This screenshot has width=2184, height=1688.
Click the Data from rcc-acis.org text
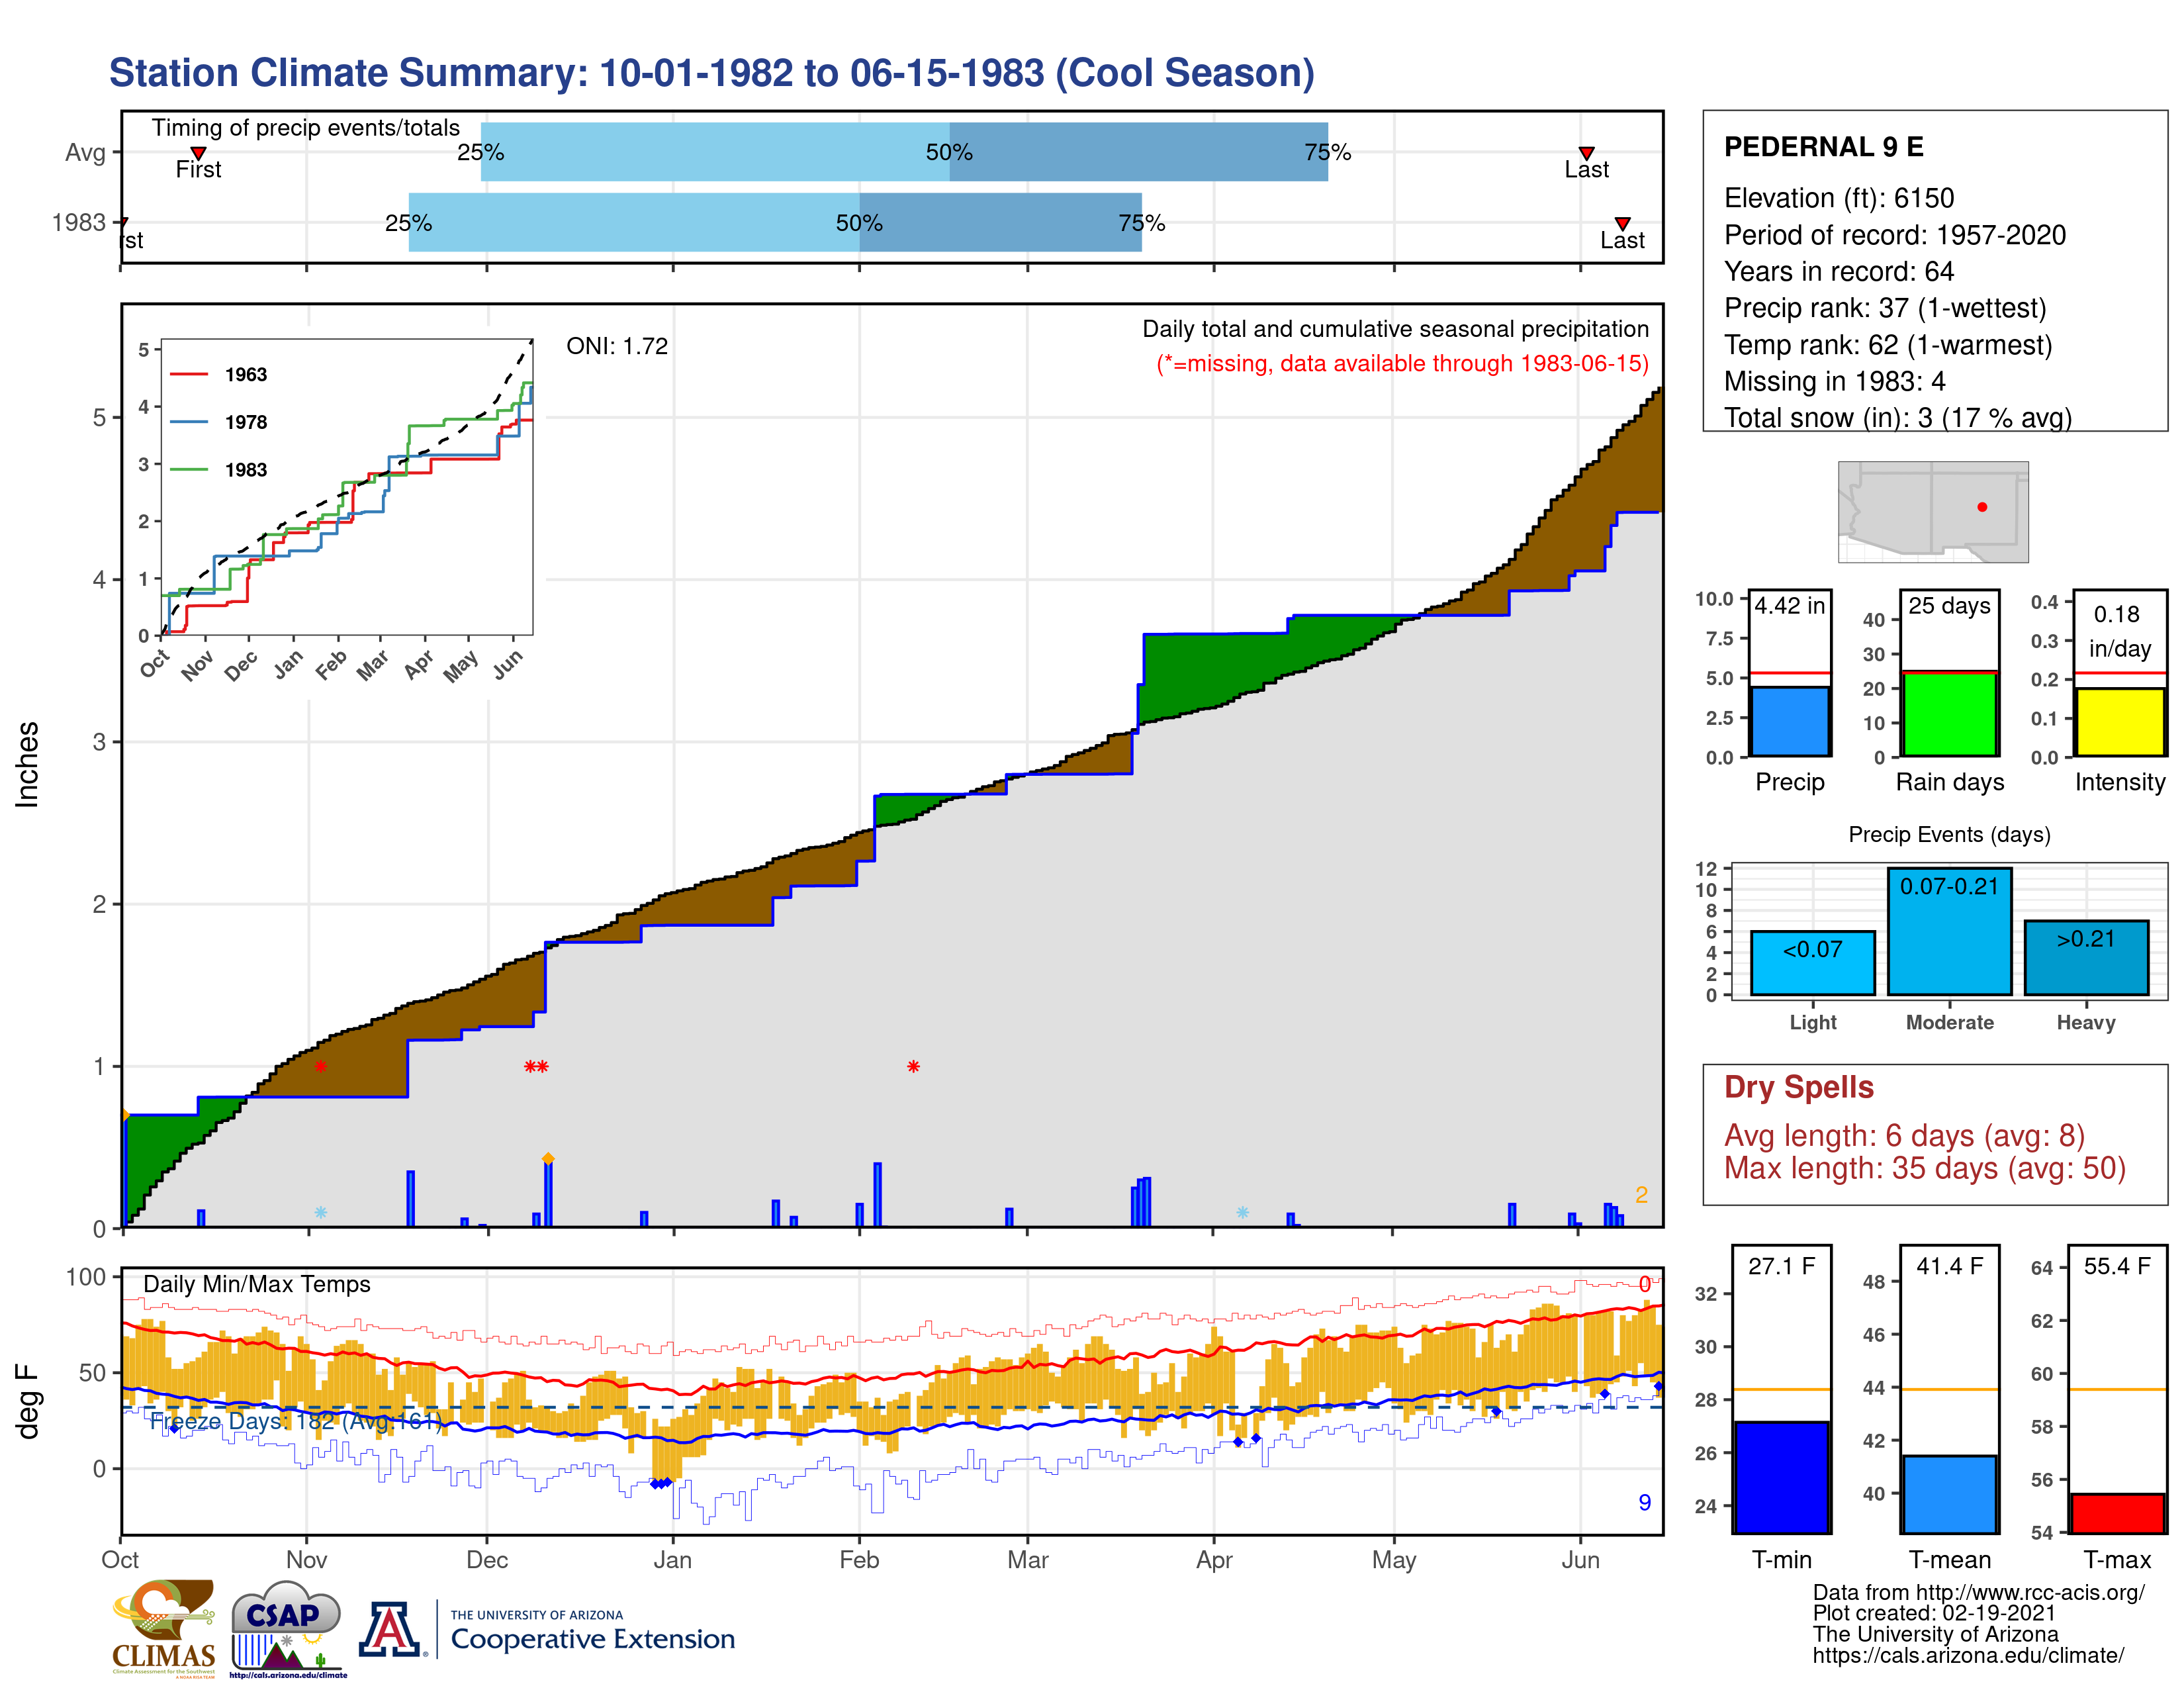point(1979,1592)
